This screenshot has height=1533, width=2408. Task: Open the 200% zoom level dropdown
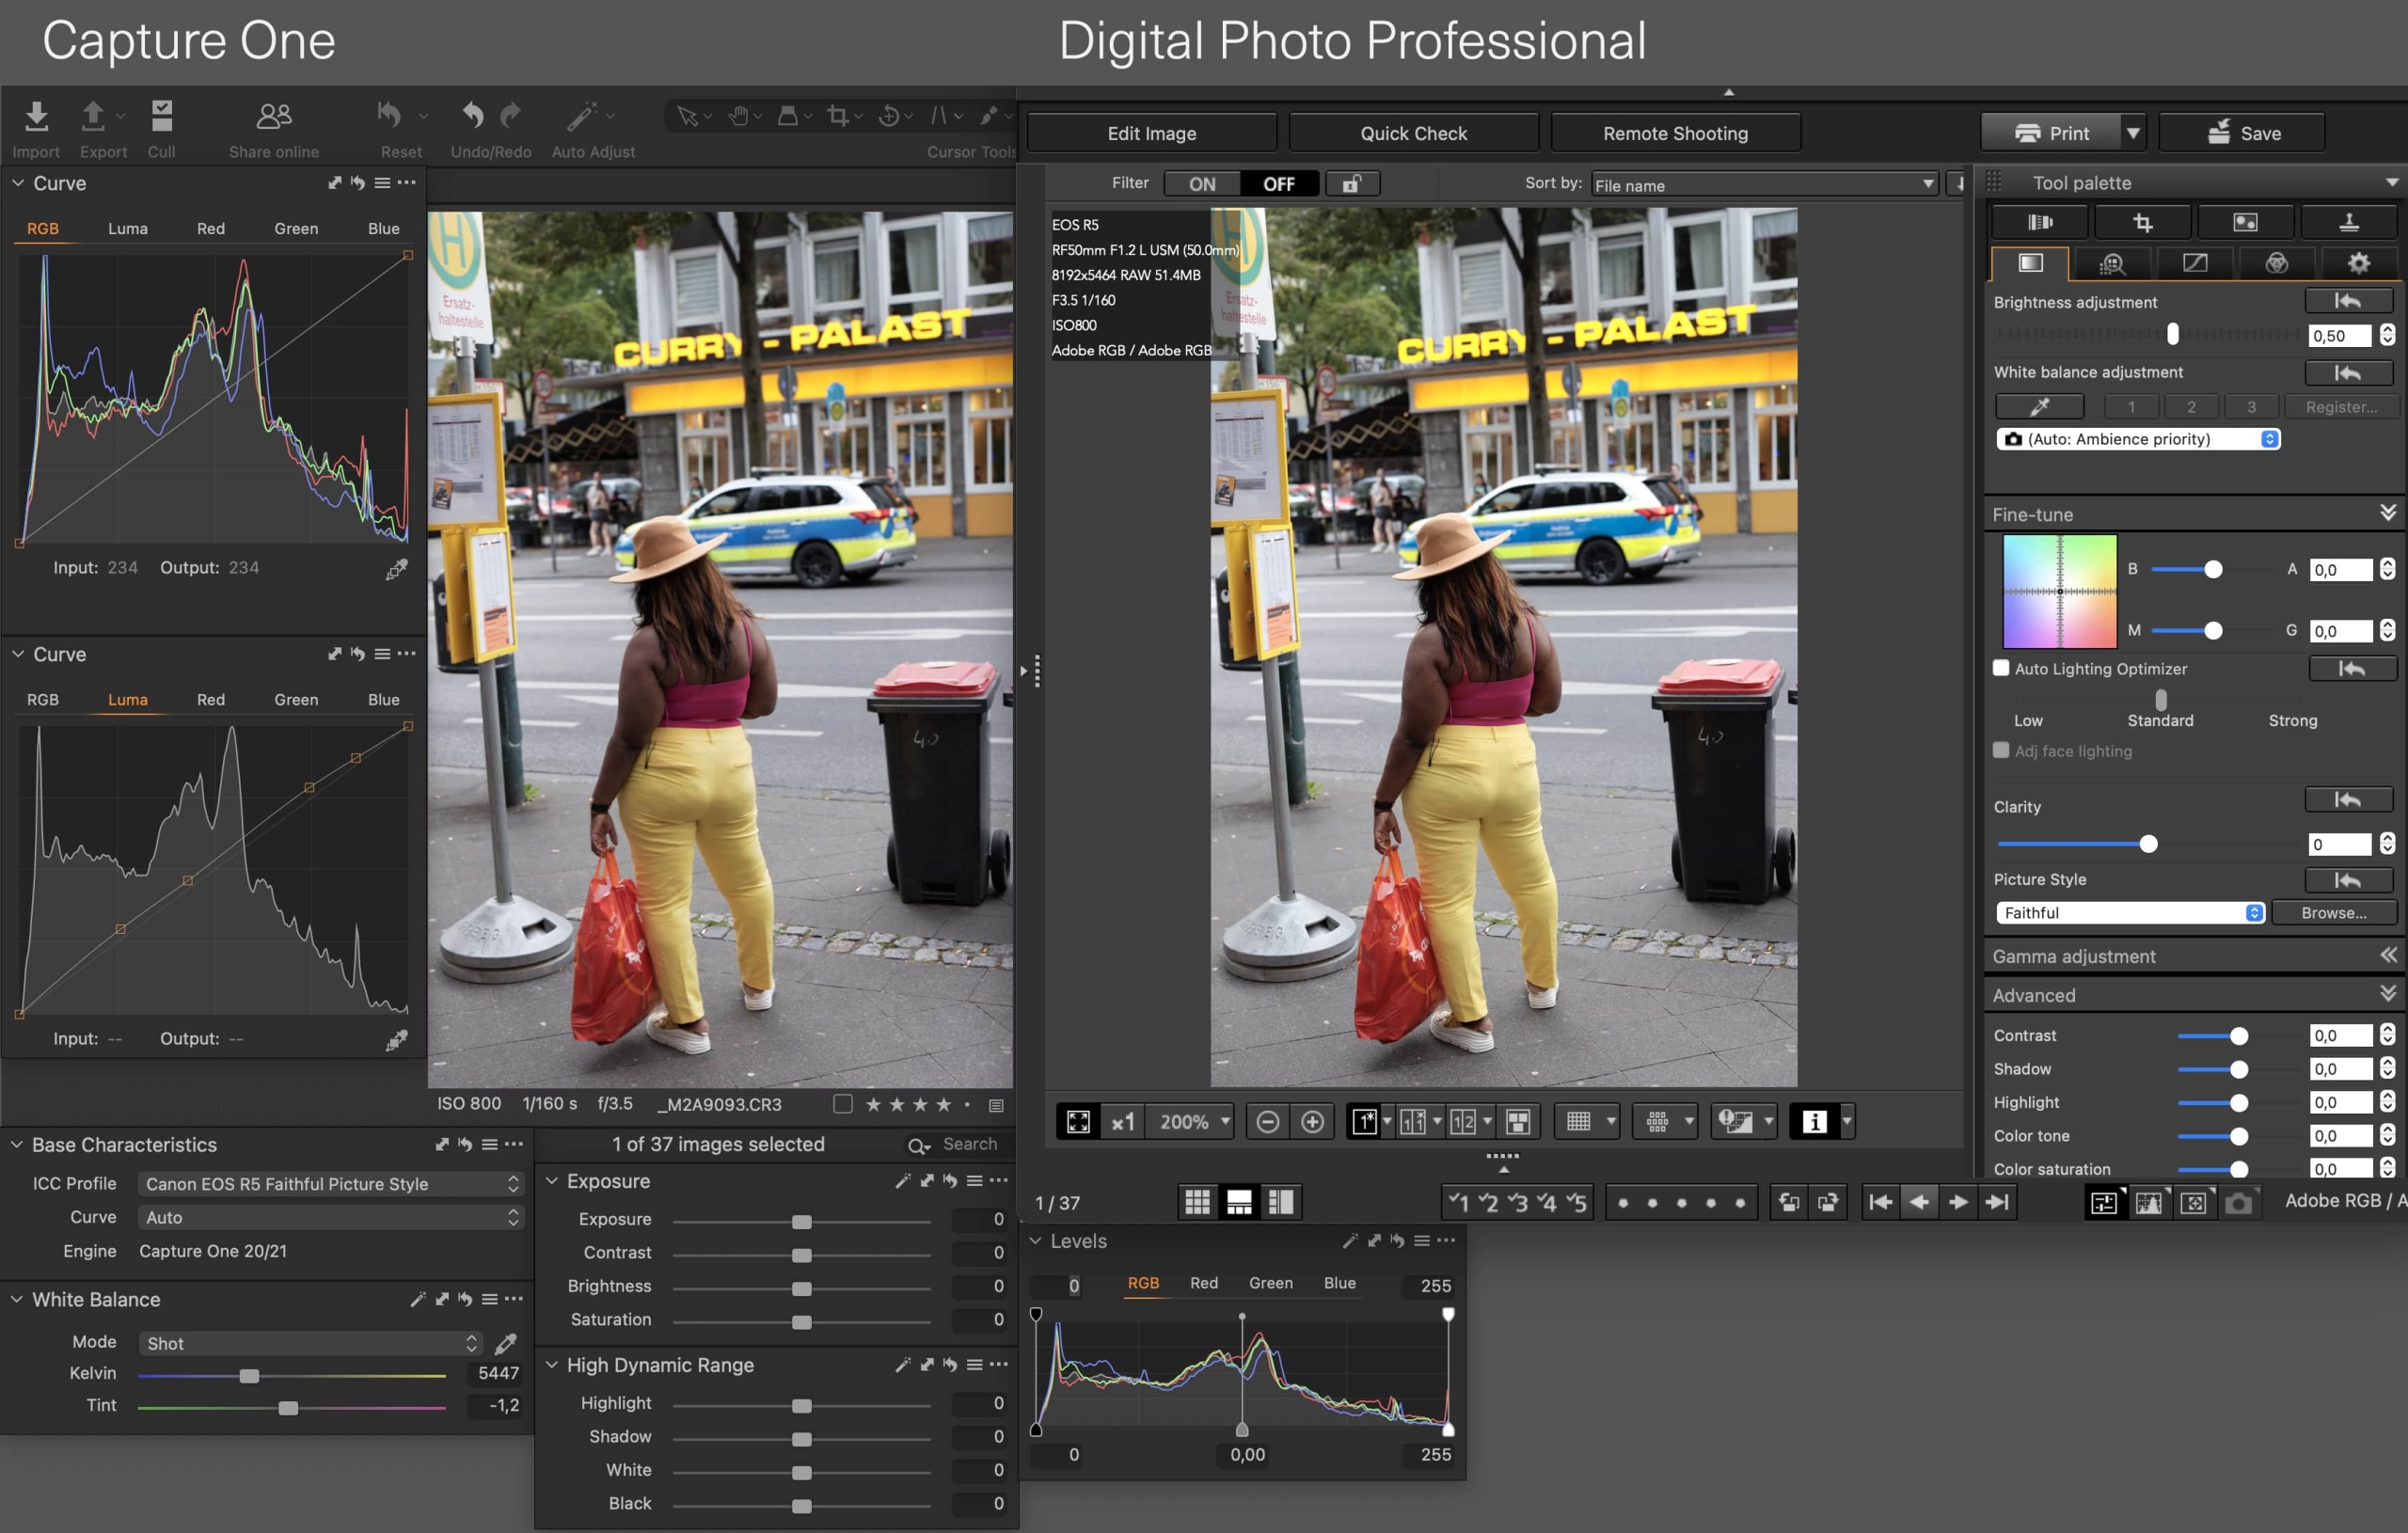click(x=1192, y=1122)
